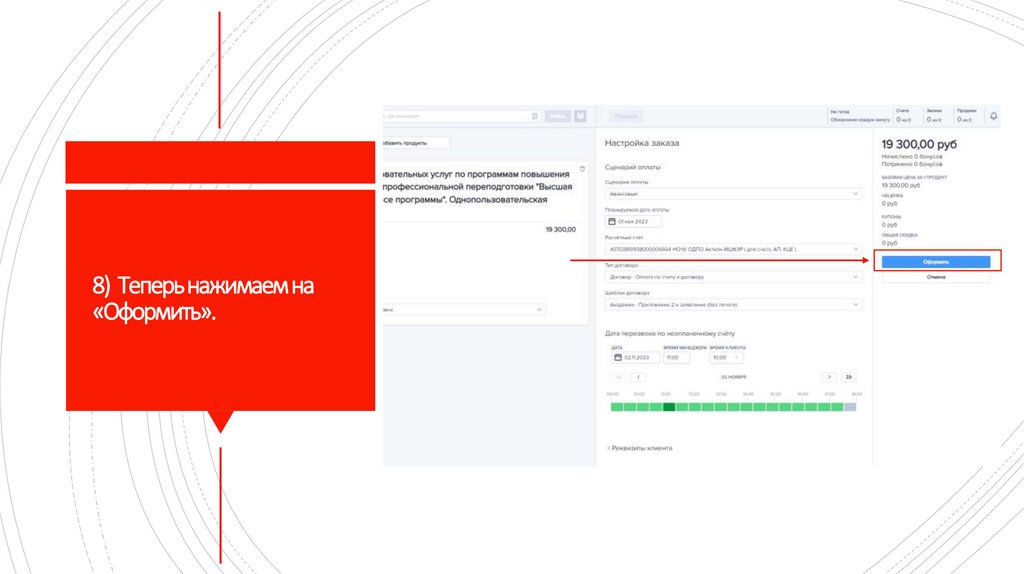1024x574 pixels.
Task: Click the «Добавить продукты» button
Action: pyautogui.click(x=415, y=142)
